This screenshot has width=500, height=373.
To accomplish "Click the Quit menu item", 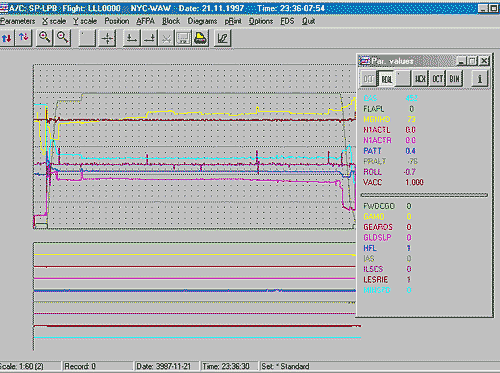I will 308,21.
